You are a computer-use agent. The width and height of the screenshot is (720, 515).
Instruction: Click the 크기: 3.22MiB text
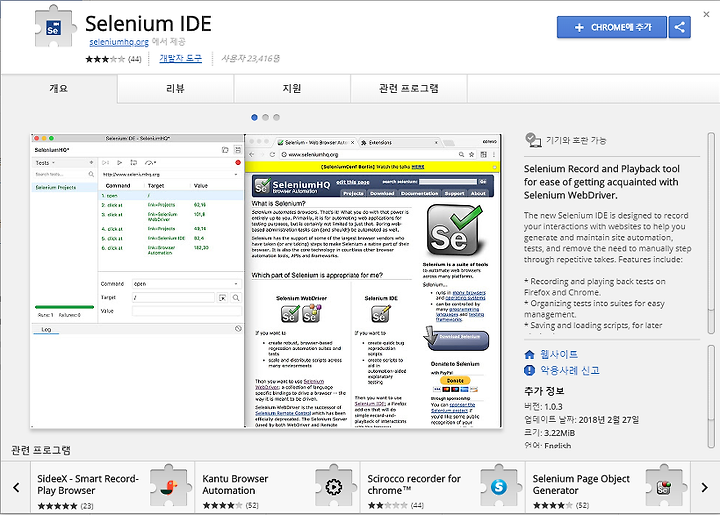[x=549, y=433]
